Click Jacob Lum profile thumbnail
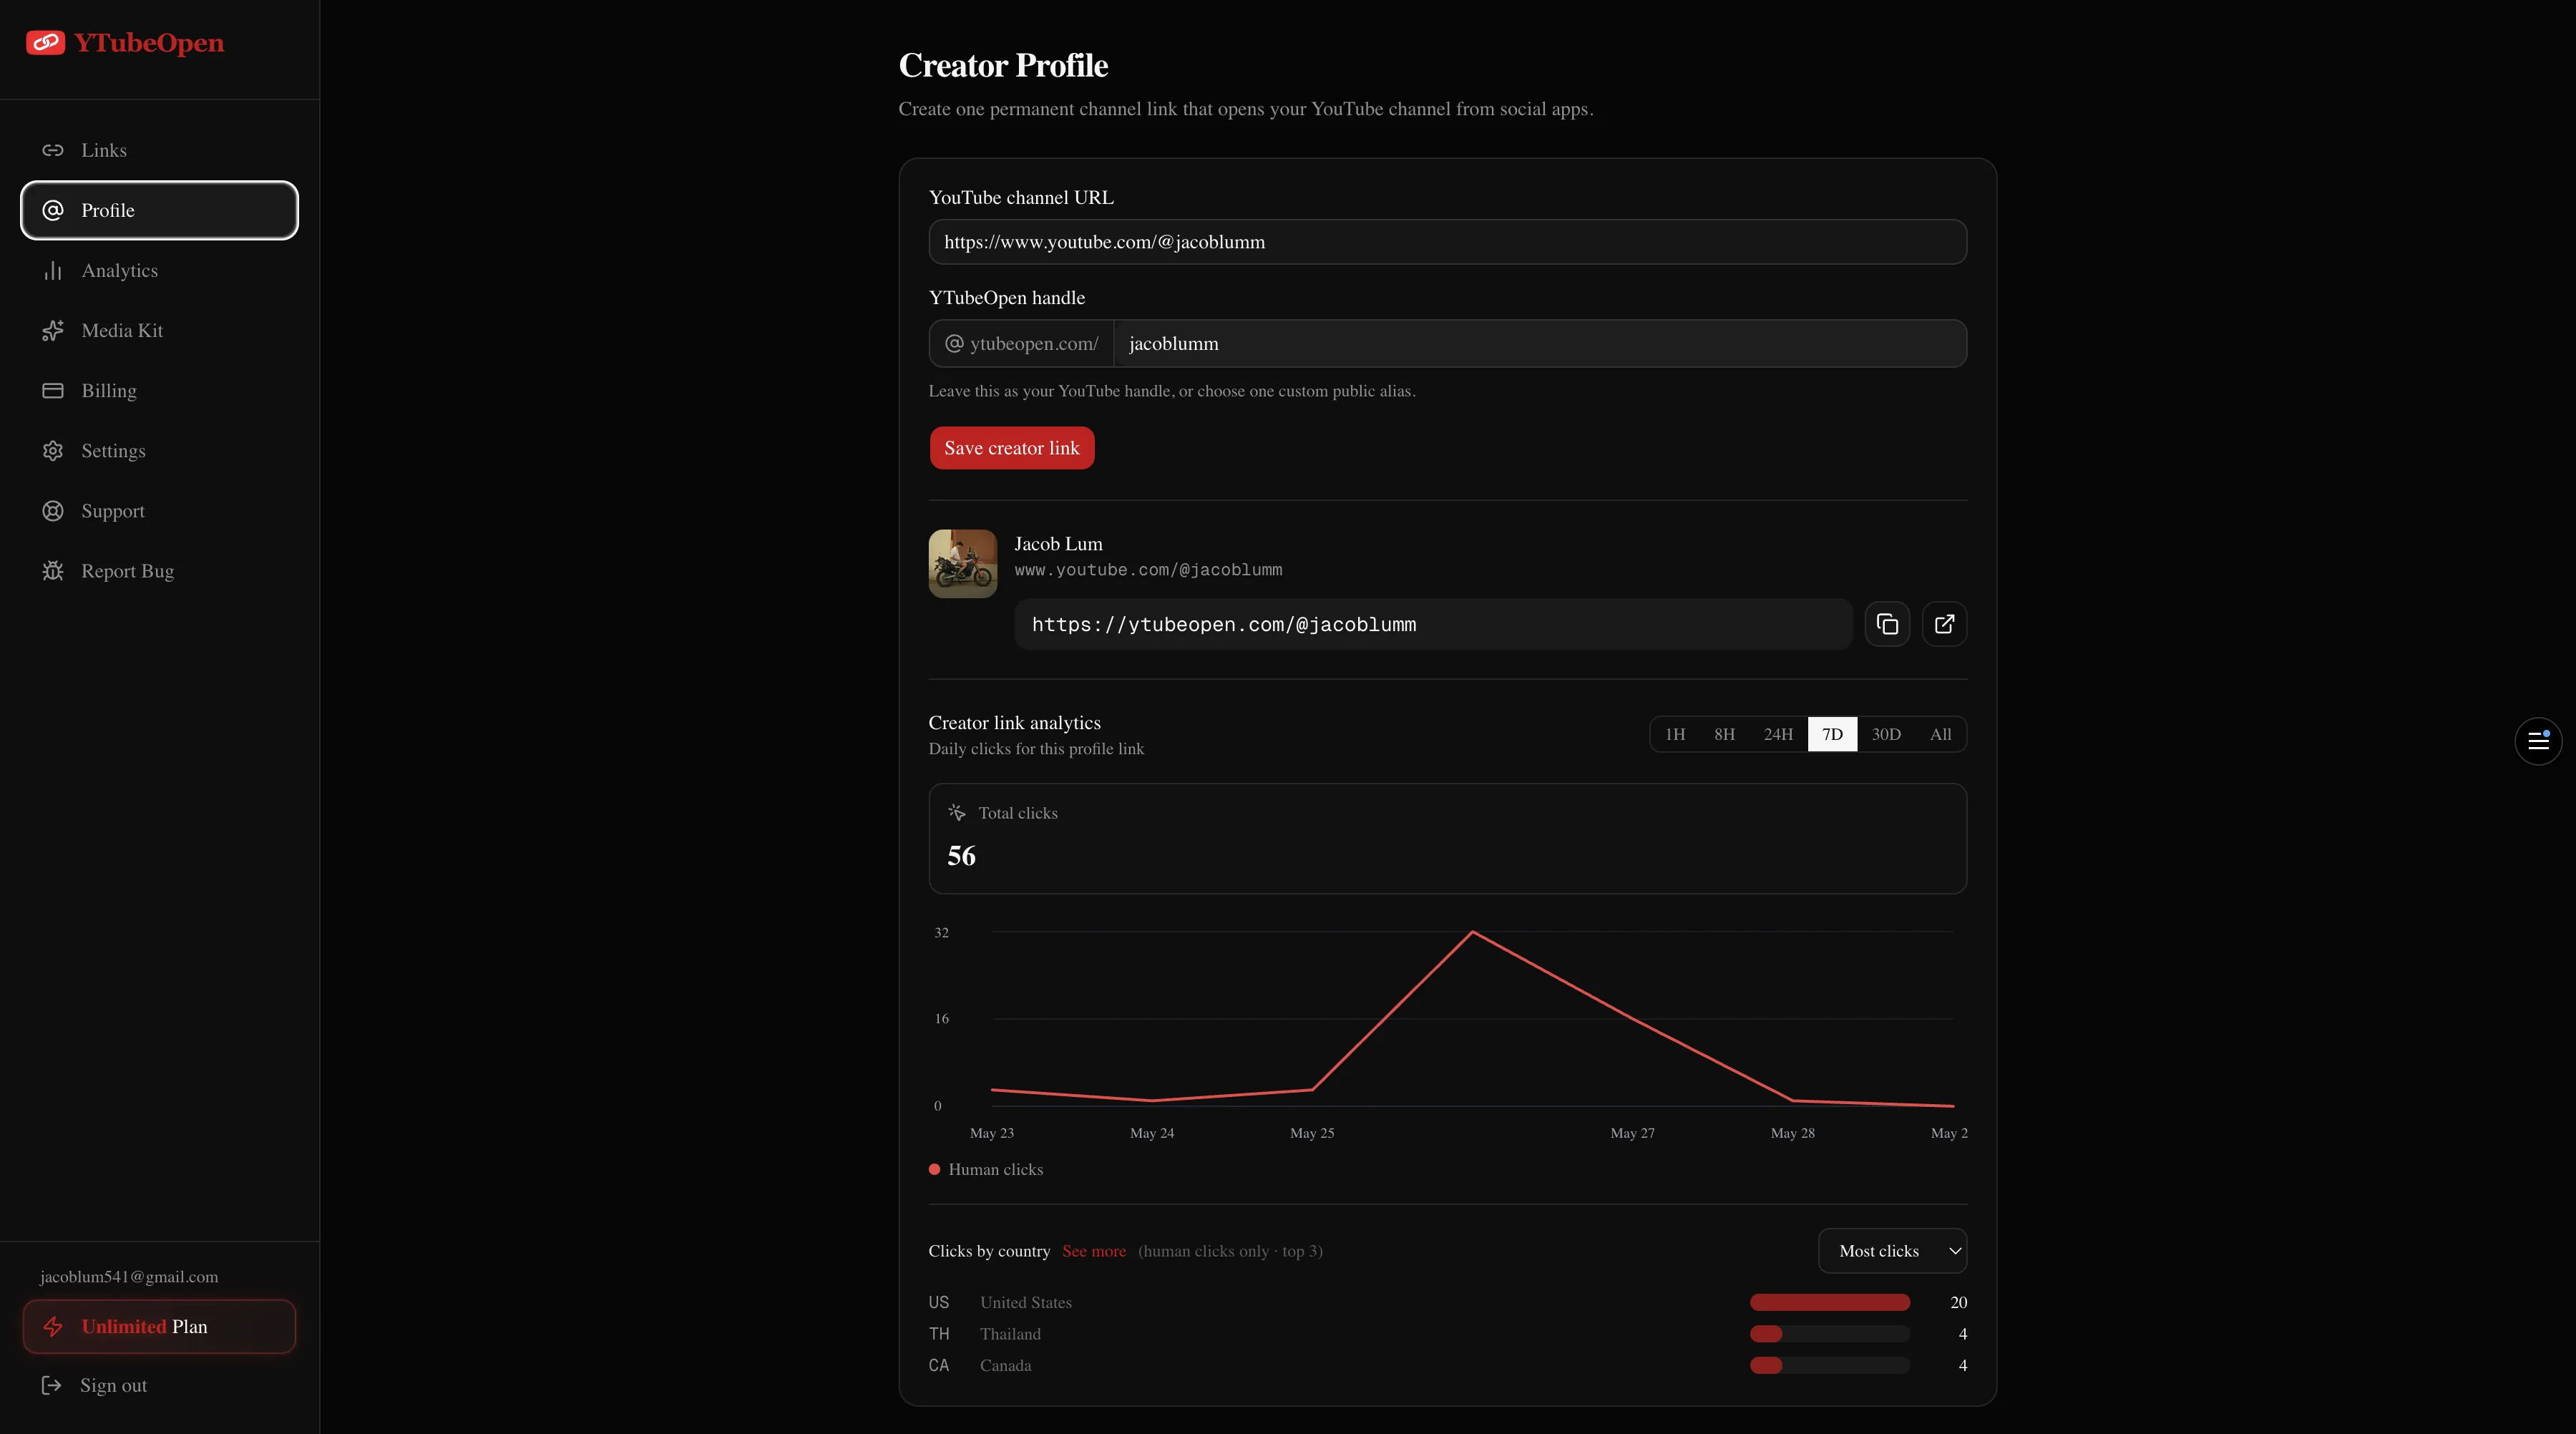 tap(962, 564)
